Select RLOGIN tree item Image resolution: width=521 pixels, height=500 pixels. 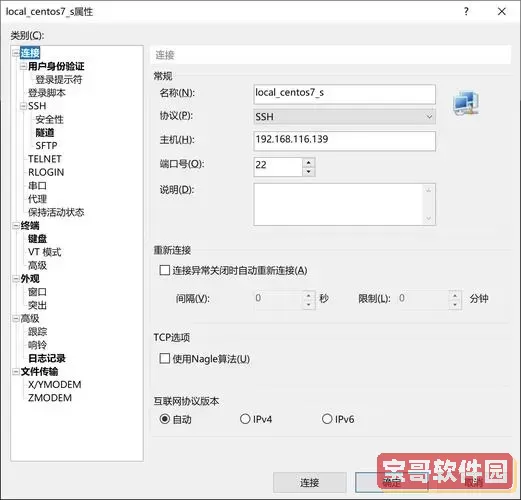46,172
